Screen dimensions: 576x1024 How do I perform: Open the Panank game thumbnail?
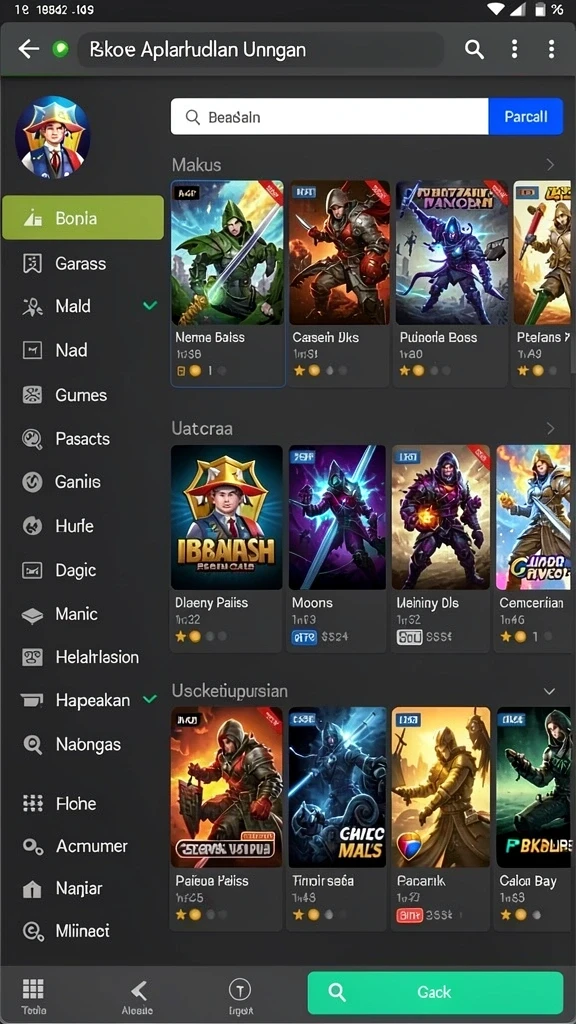click(441, 787)
